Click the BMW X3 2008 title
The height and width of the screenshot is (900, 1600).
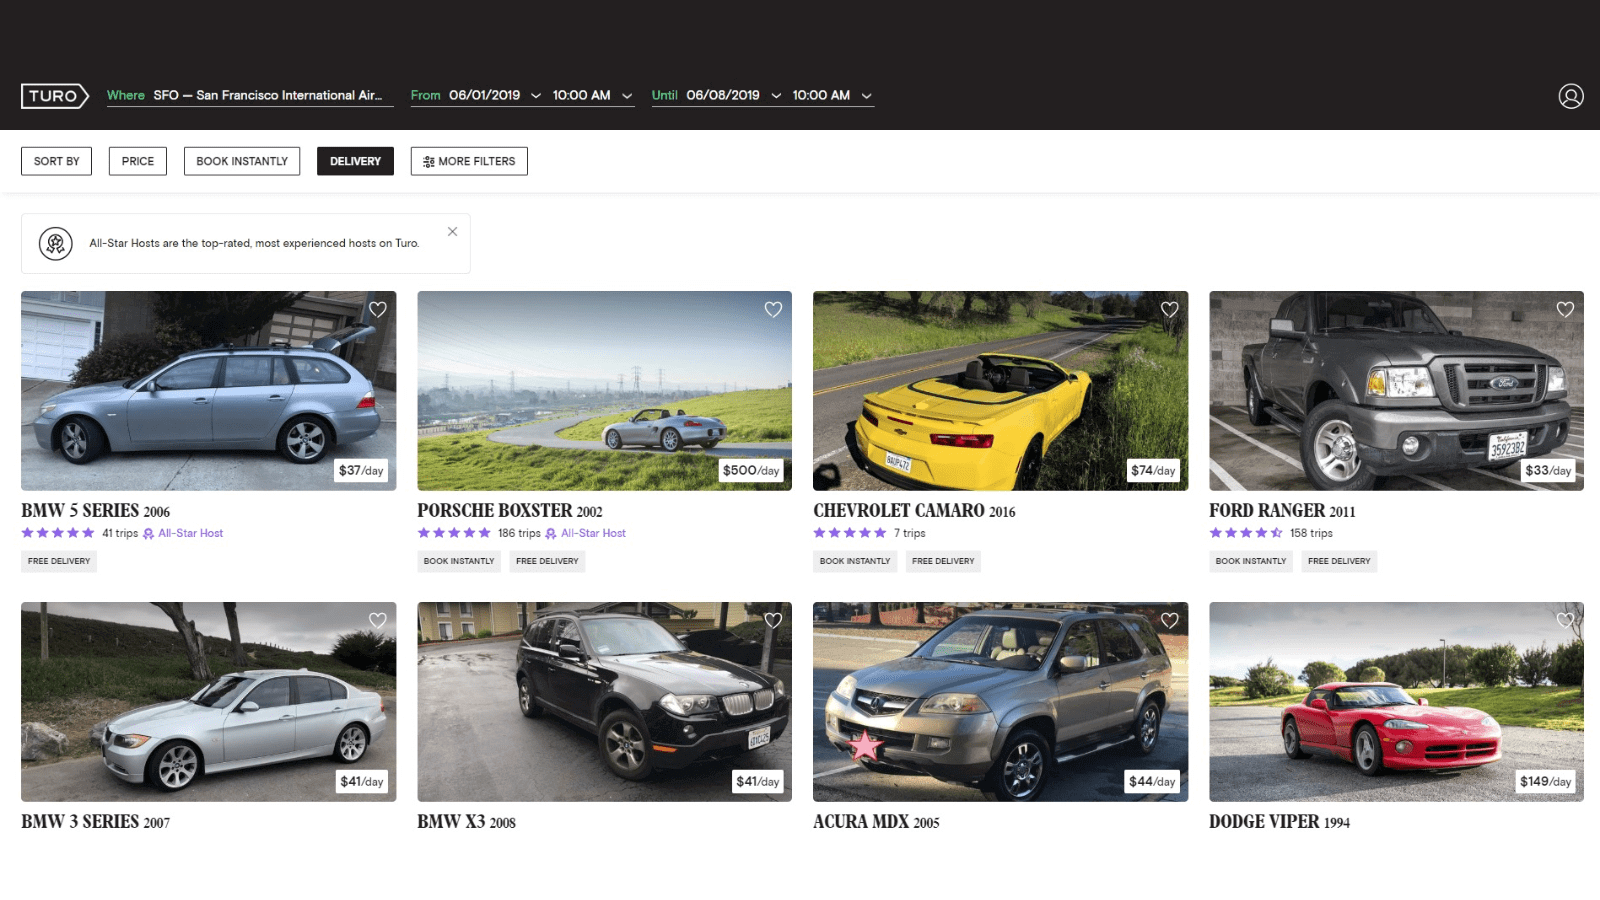[466, 822]
